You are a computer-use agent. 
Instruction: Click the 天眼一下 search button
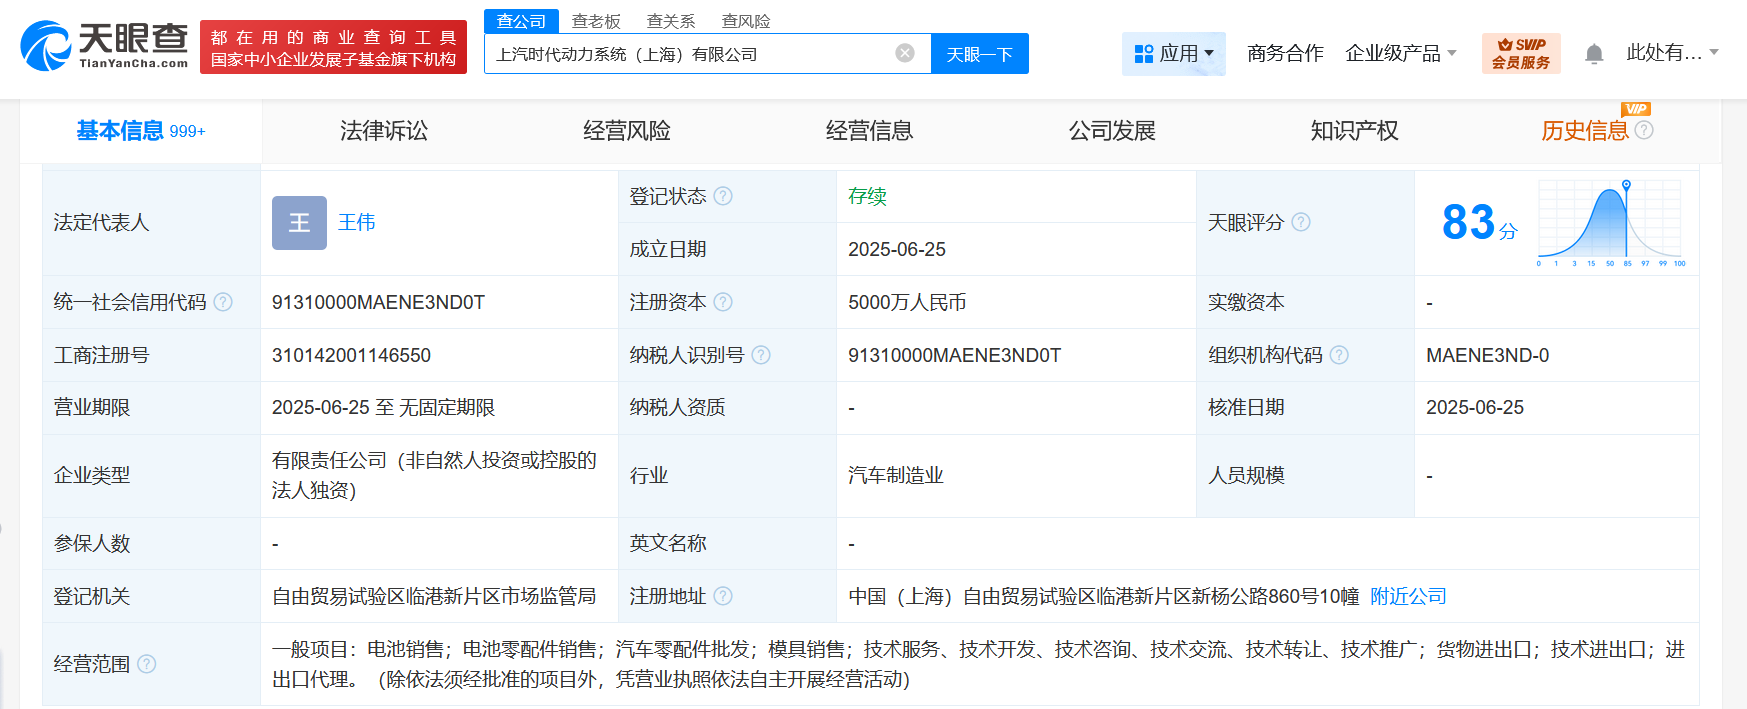(980, 54)
